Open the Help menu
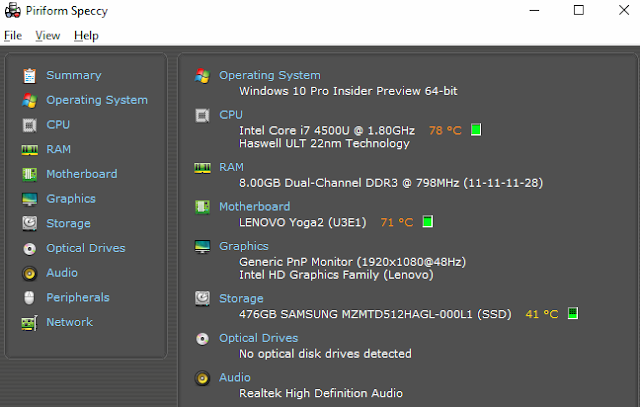This screenshot has height=407, width=640. tap(86, 36)
